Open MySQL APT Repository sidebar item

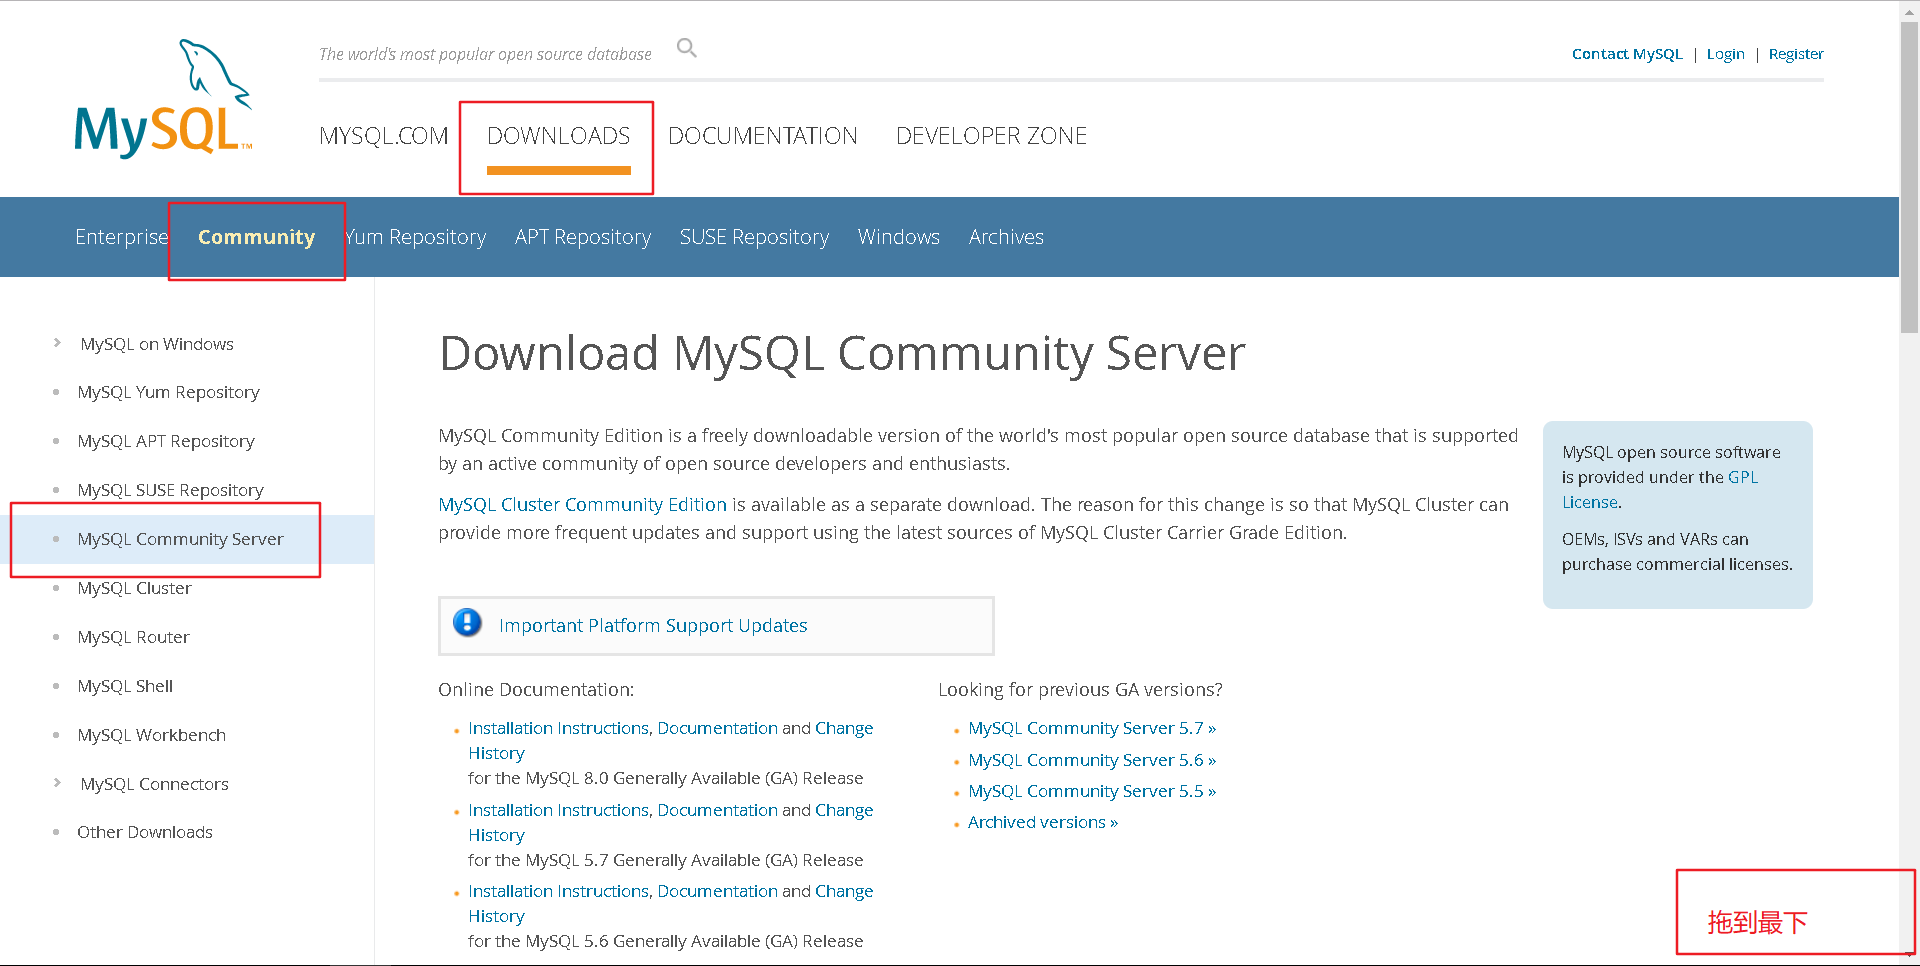coord(166,441)
